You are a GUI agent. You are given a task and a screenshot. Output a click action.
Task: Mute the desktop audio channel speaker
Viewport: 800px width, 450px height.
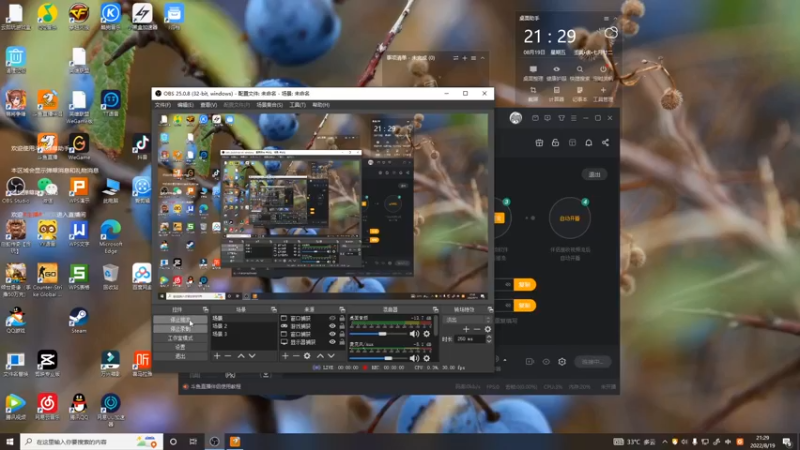(414, 334)
